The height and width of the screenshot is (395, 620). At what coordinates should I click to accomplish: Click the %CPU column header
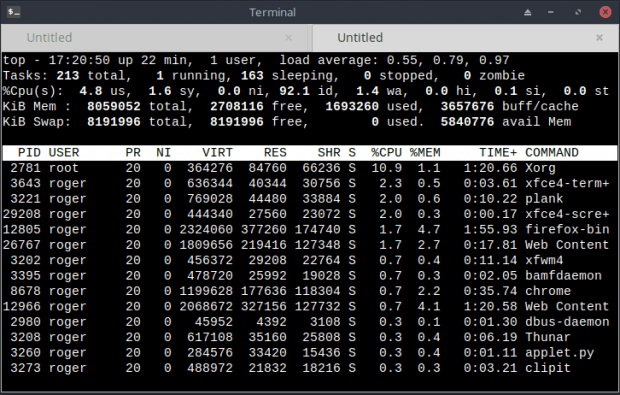point(386,153)
